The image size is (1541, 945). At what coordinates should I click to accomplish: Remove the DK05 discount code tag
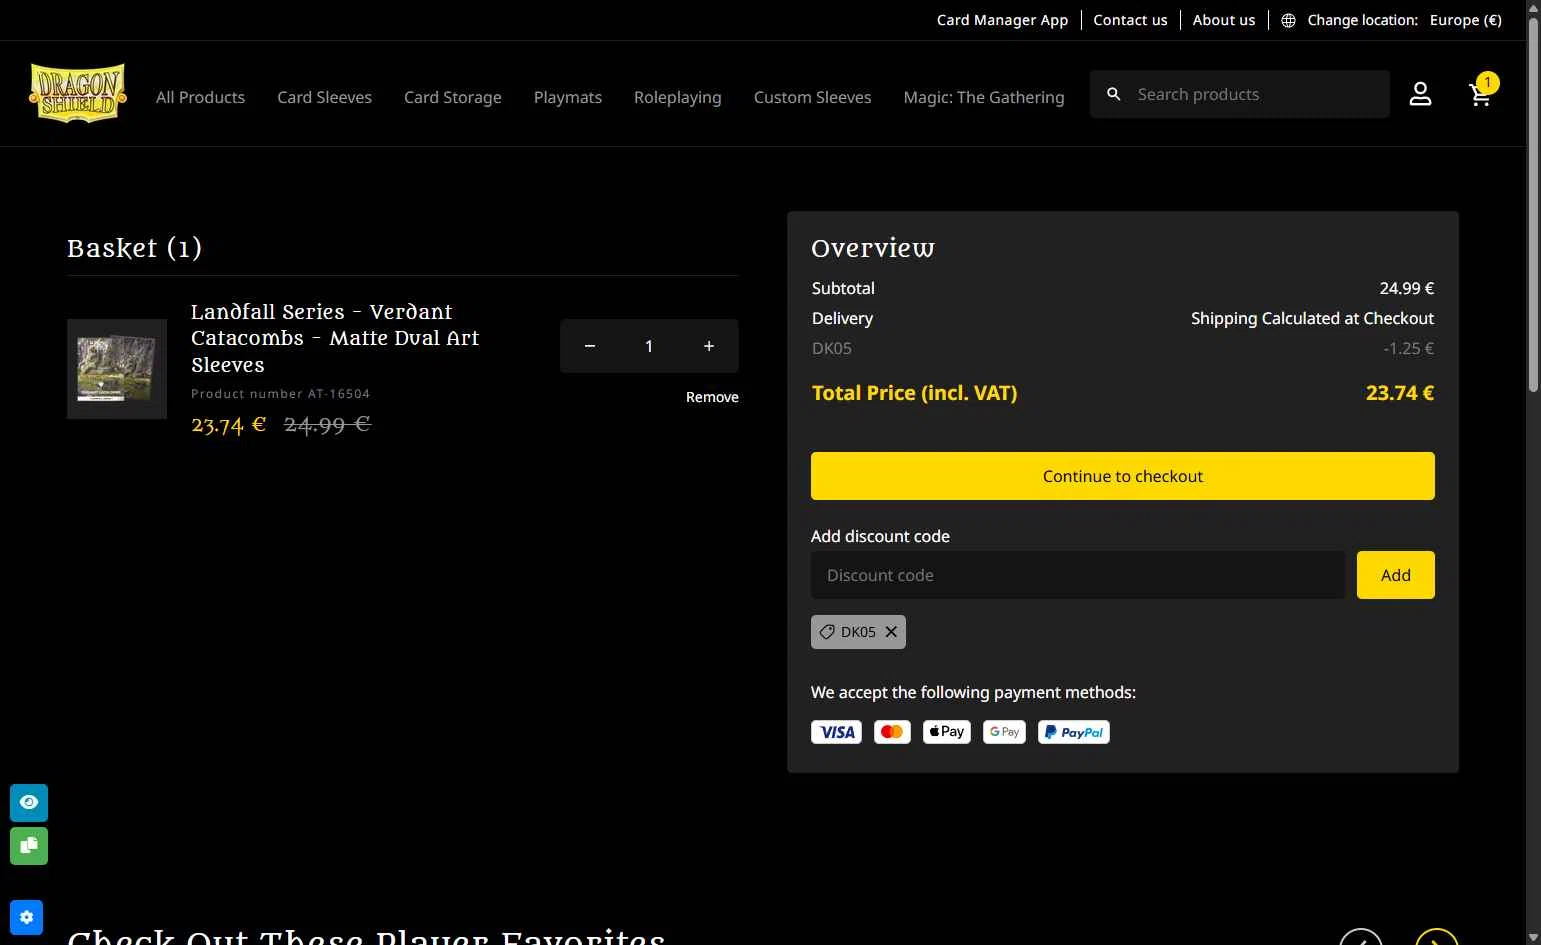tap(891, 632)
